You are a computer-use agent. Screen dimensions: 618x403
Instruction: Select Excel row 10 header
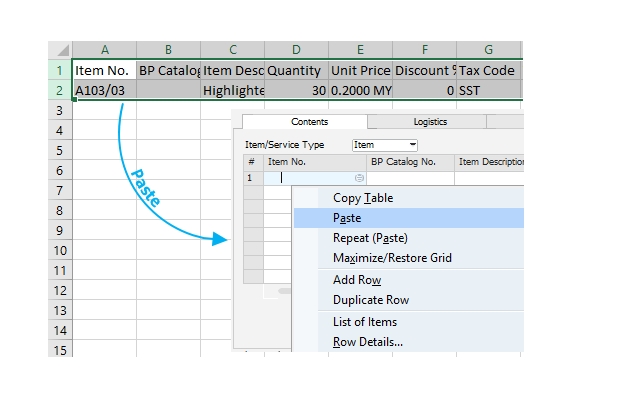pyautogui.click(x=60, y=250)
